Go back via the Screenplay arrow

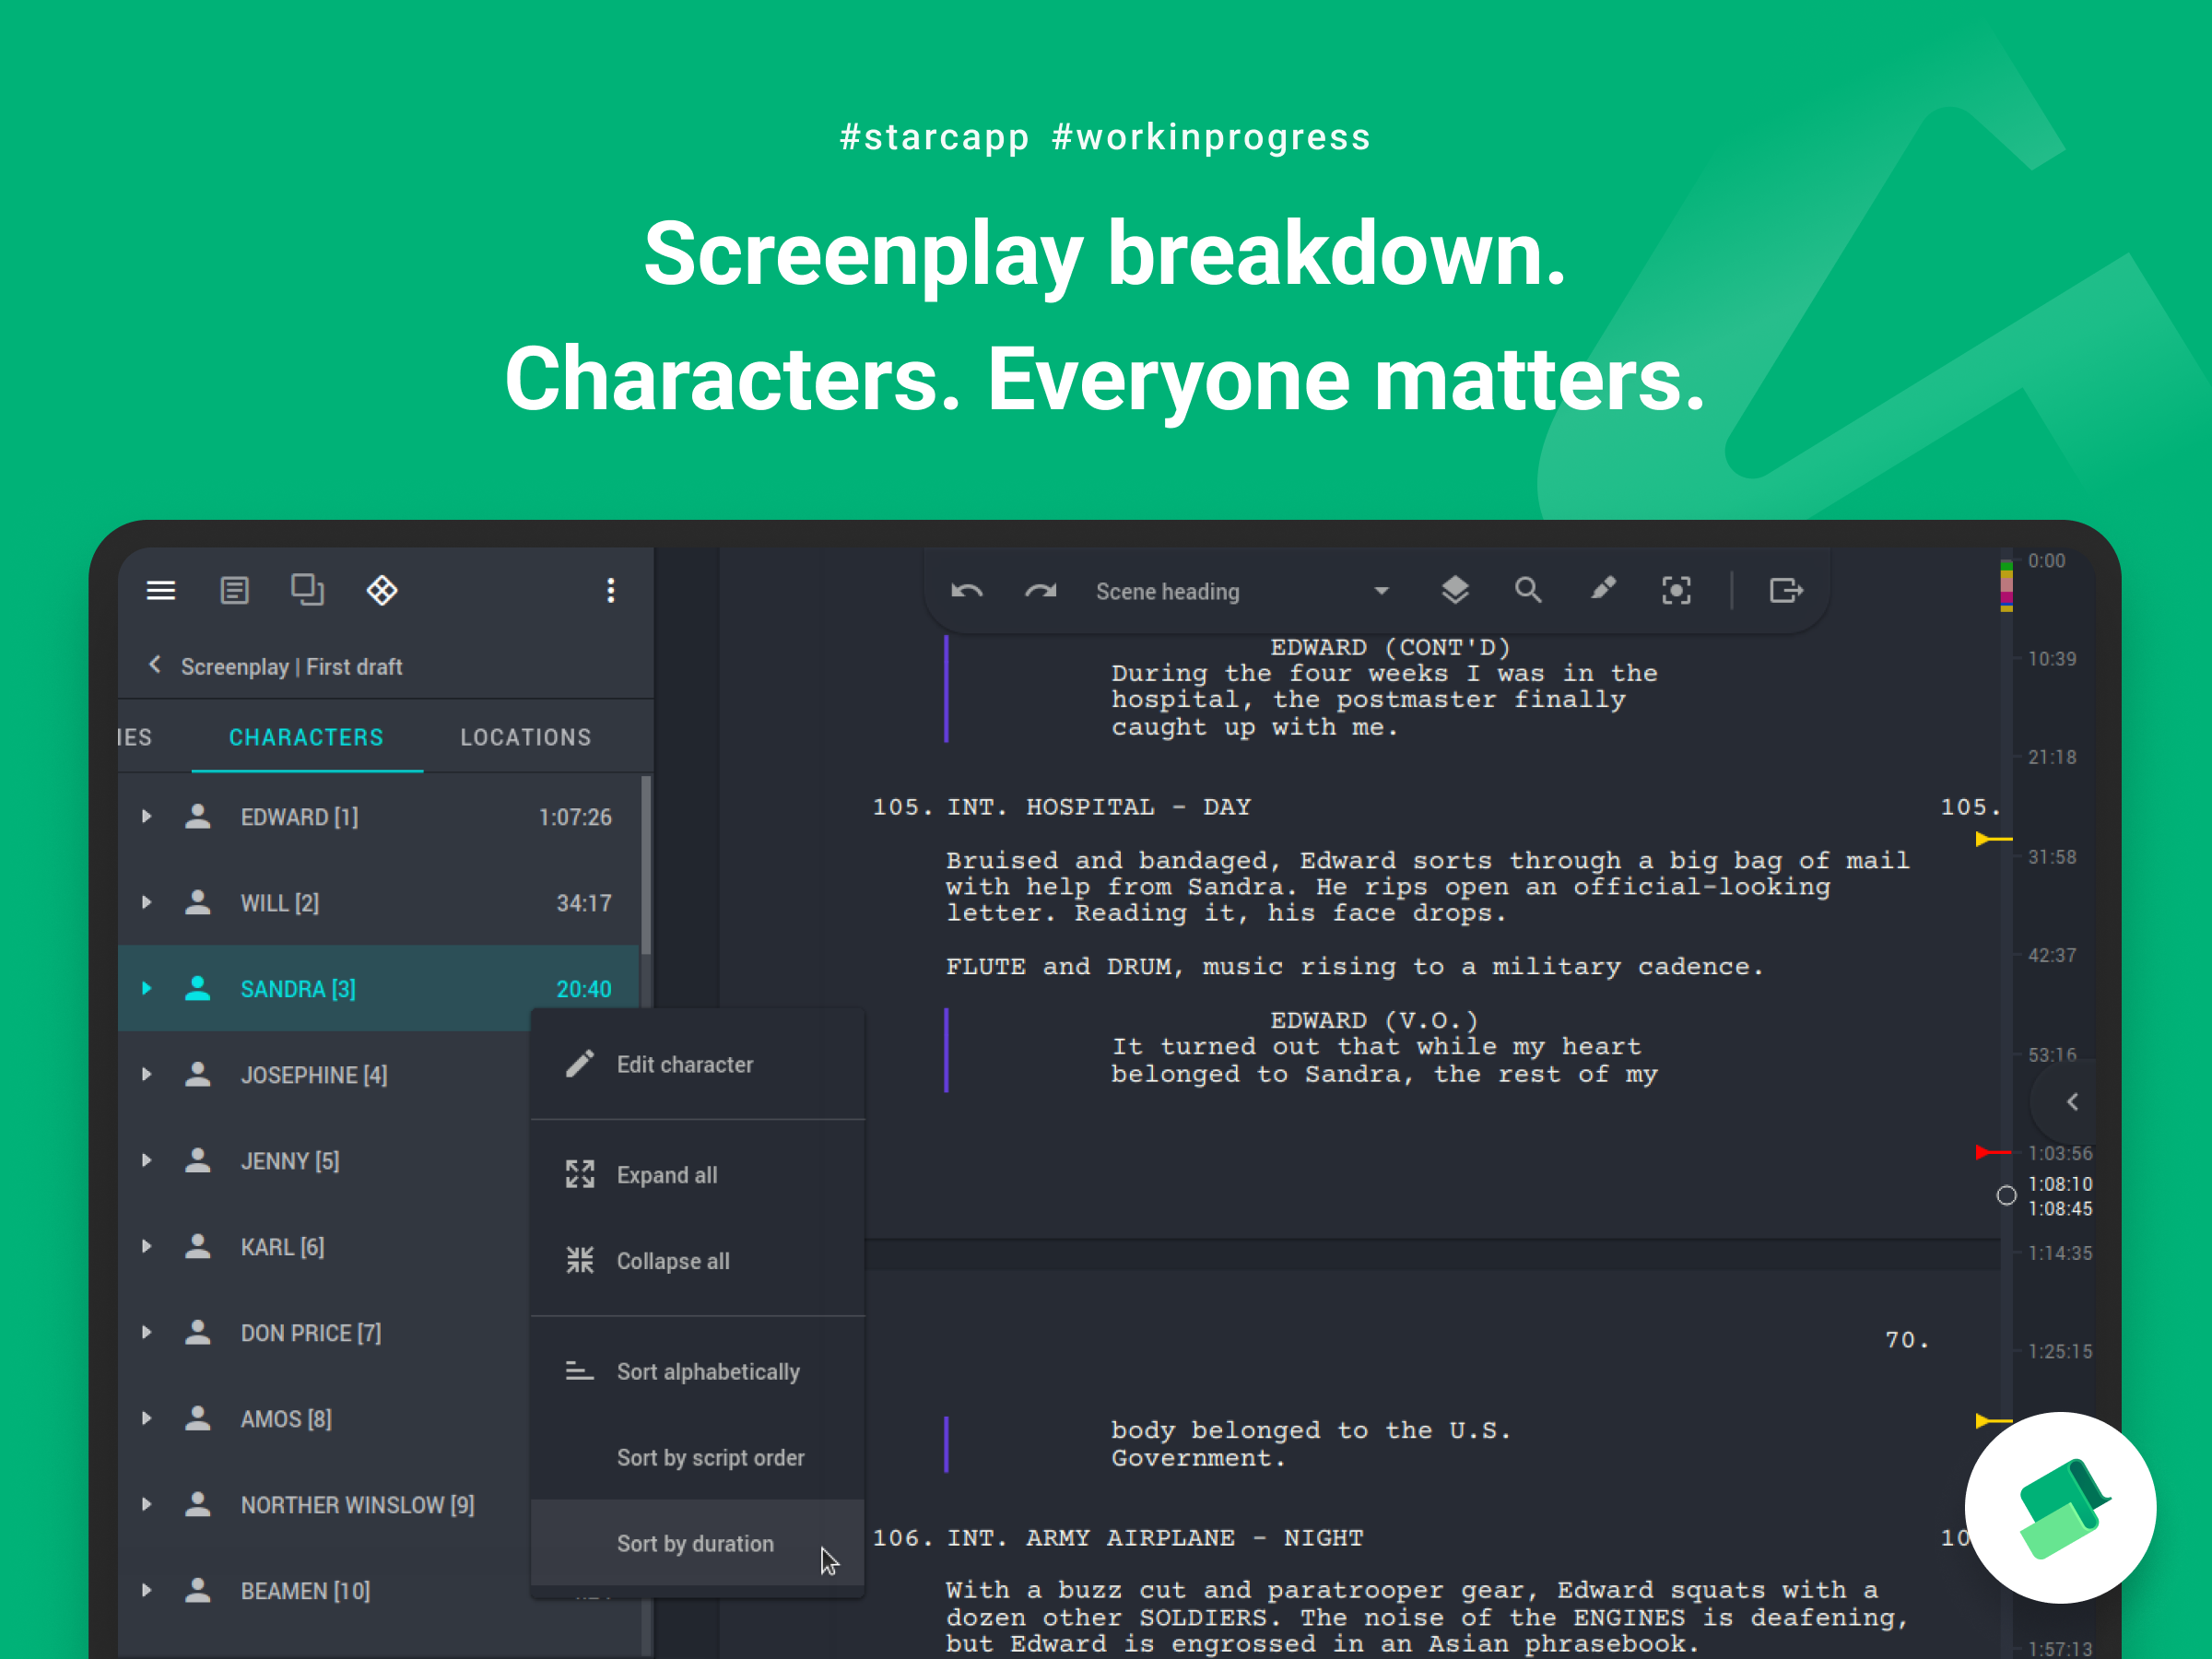(x=155, y=665)
